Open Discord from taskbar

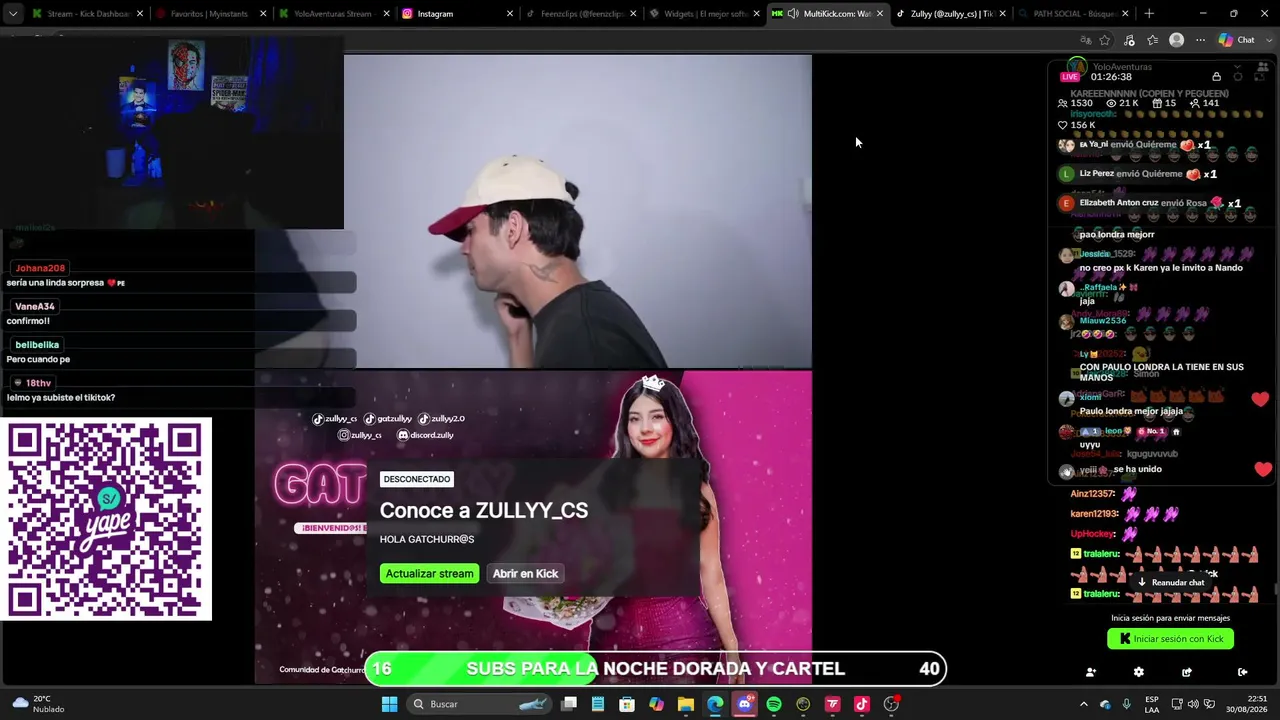coord(744,704)
